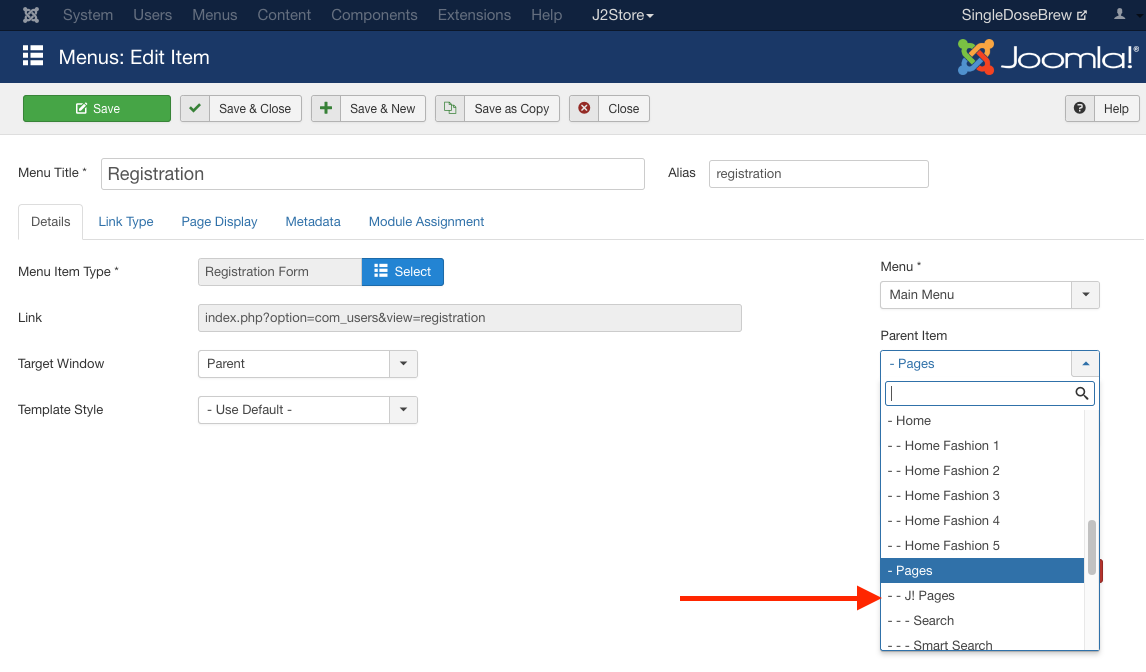Image resolution: width=1146 pixels, height=672 pixels.
Task: Open the user account icon menu
Action: [x=1119, y=15]
